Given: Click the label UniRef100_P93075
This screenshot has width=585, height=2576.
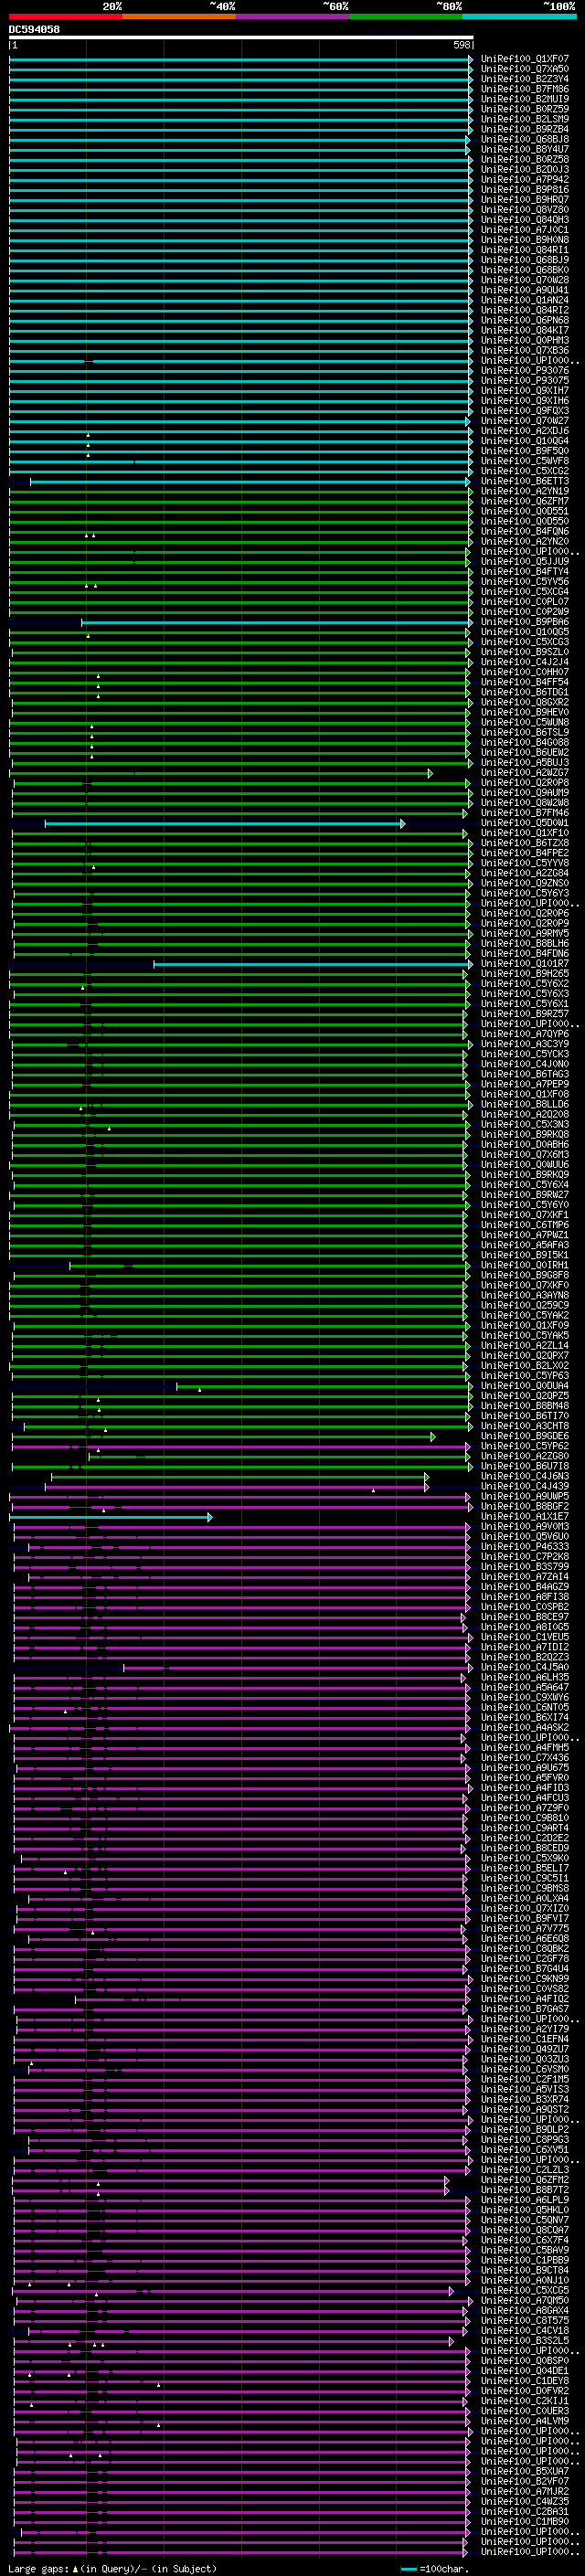Looking at the screenshot, I should (525, 381).
